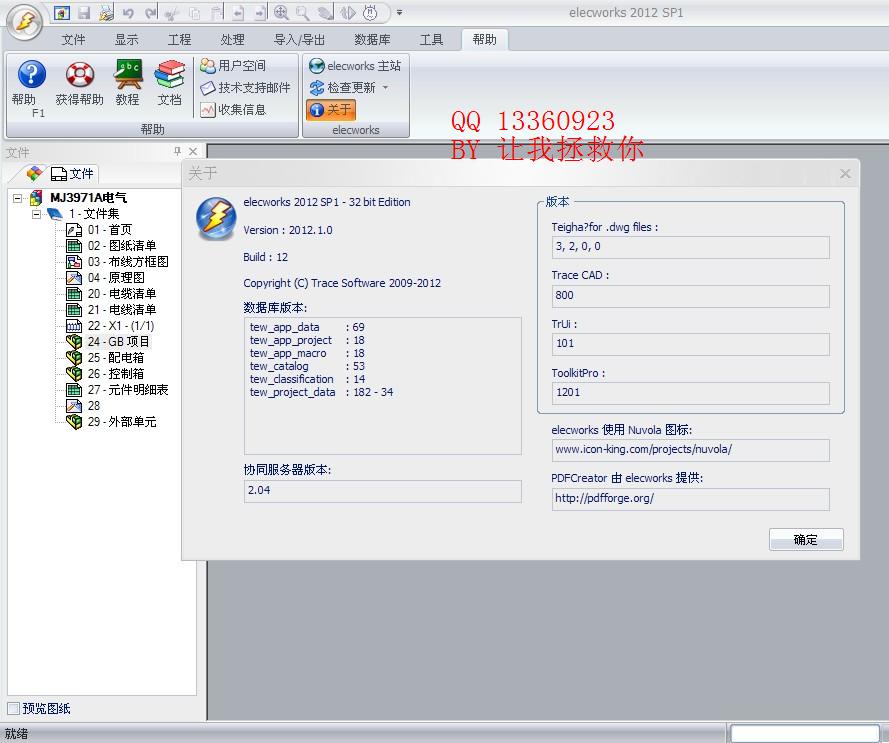889x743 pixels.
Task: Click the Copy icon in quick access toolbar
Action: (x=194, y=12)
